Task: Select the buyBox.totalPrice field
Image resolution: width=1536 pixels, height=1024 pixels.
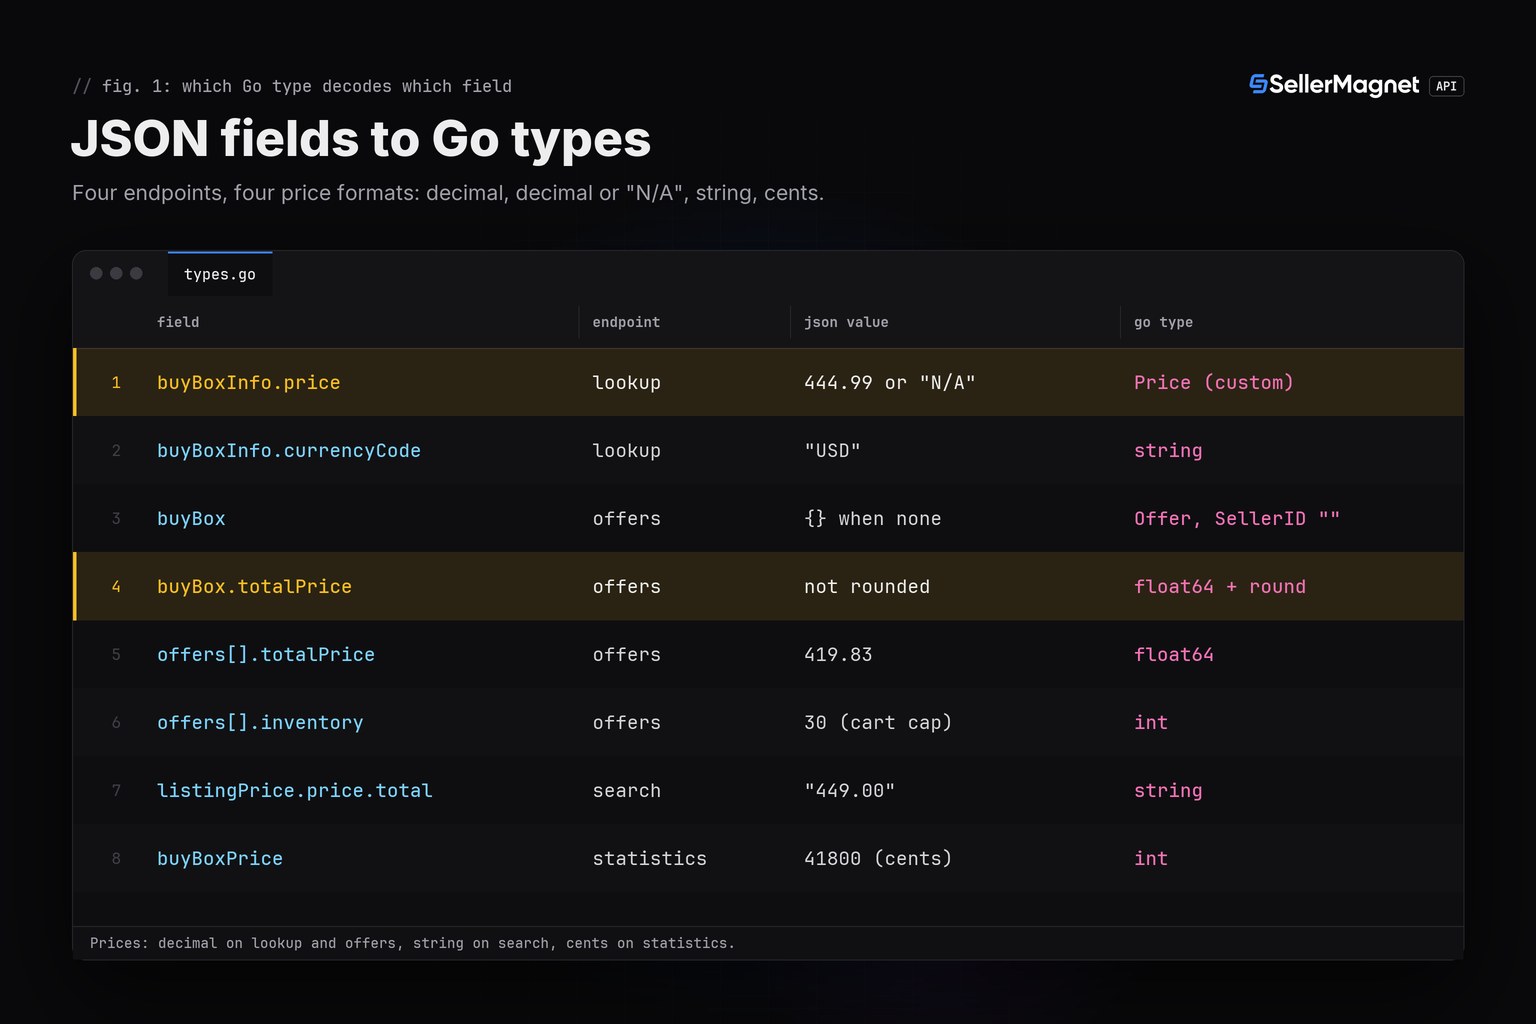Action: [x=254, y=586]
